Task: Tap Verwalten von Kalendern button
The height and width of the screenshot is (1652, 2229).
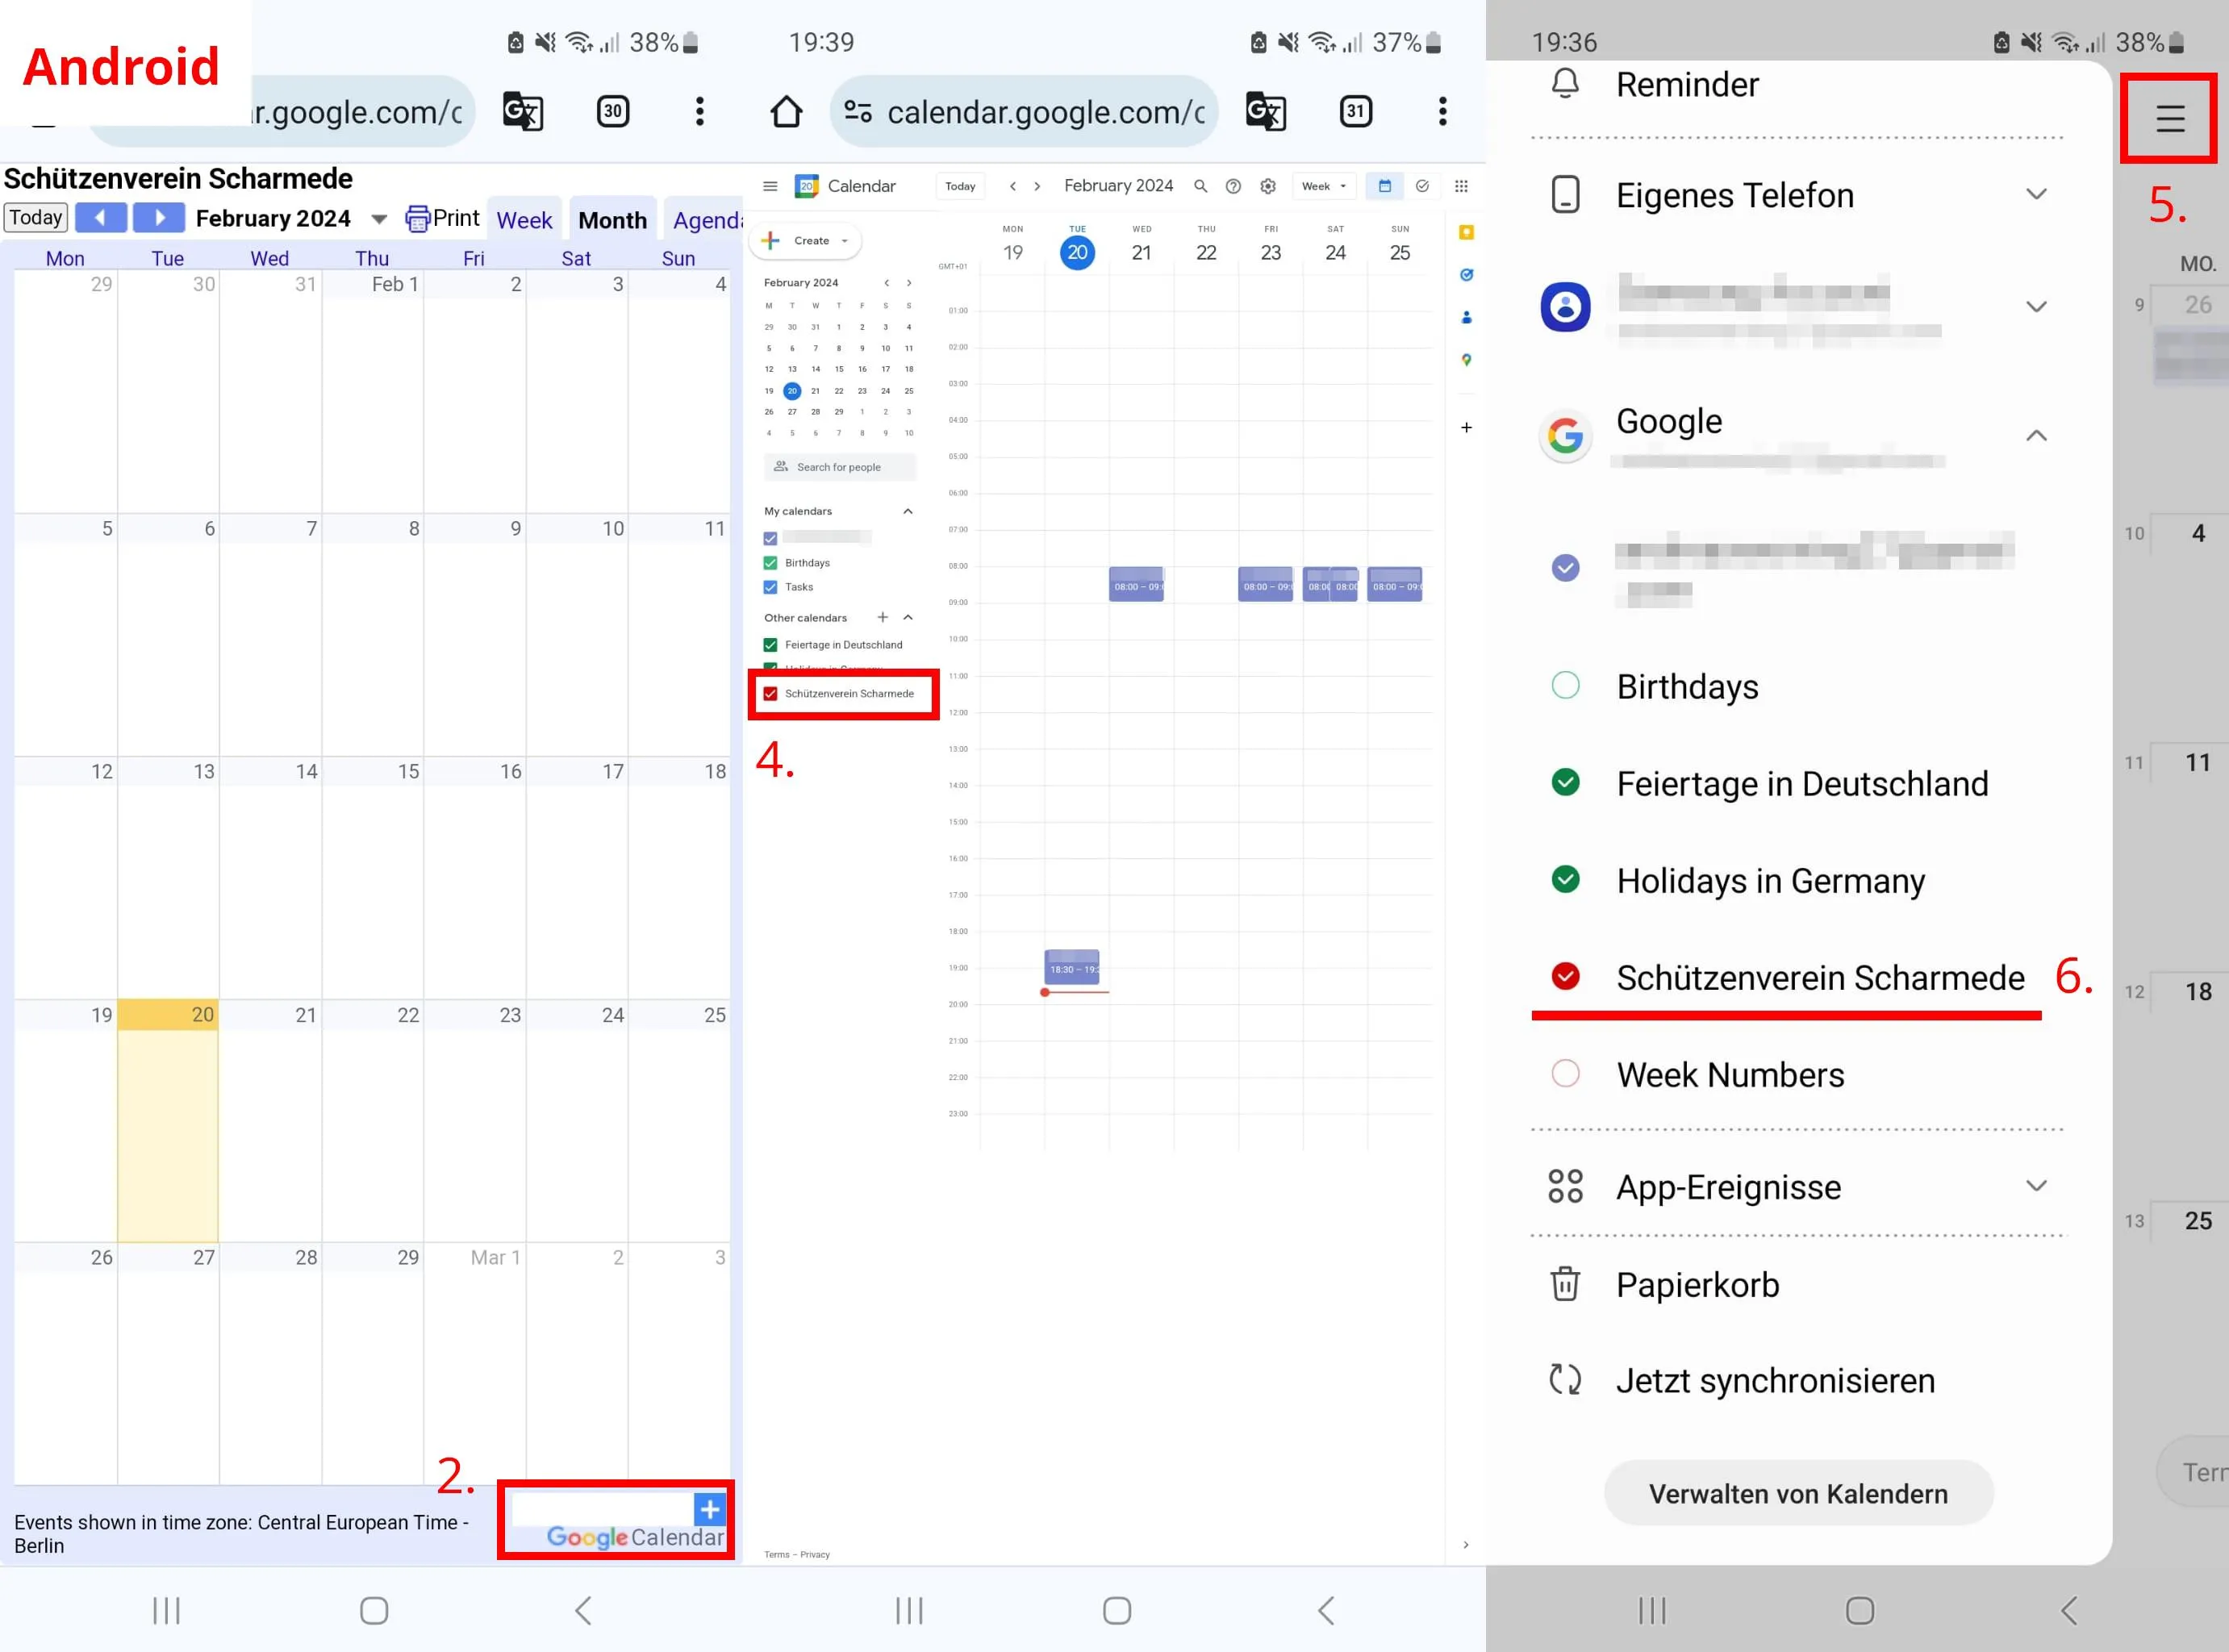Action: [x=1798, y=1493]
